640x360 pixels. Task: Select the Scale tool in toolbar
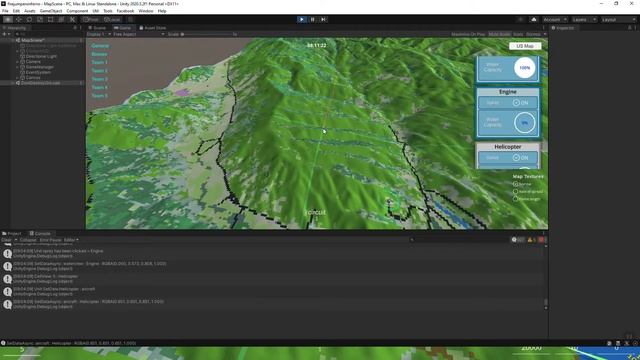click(40, 19)
